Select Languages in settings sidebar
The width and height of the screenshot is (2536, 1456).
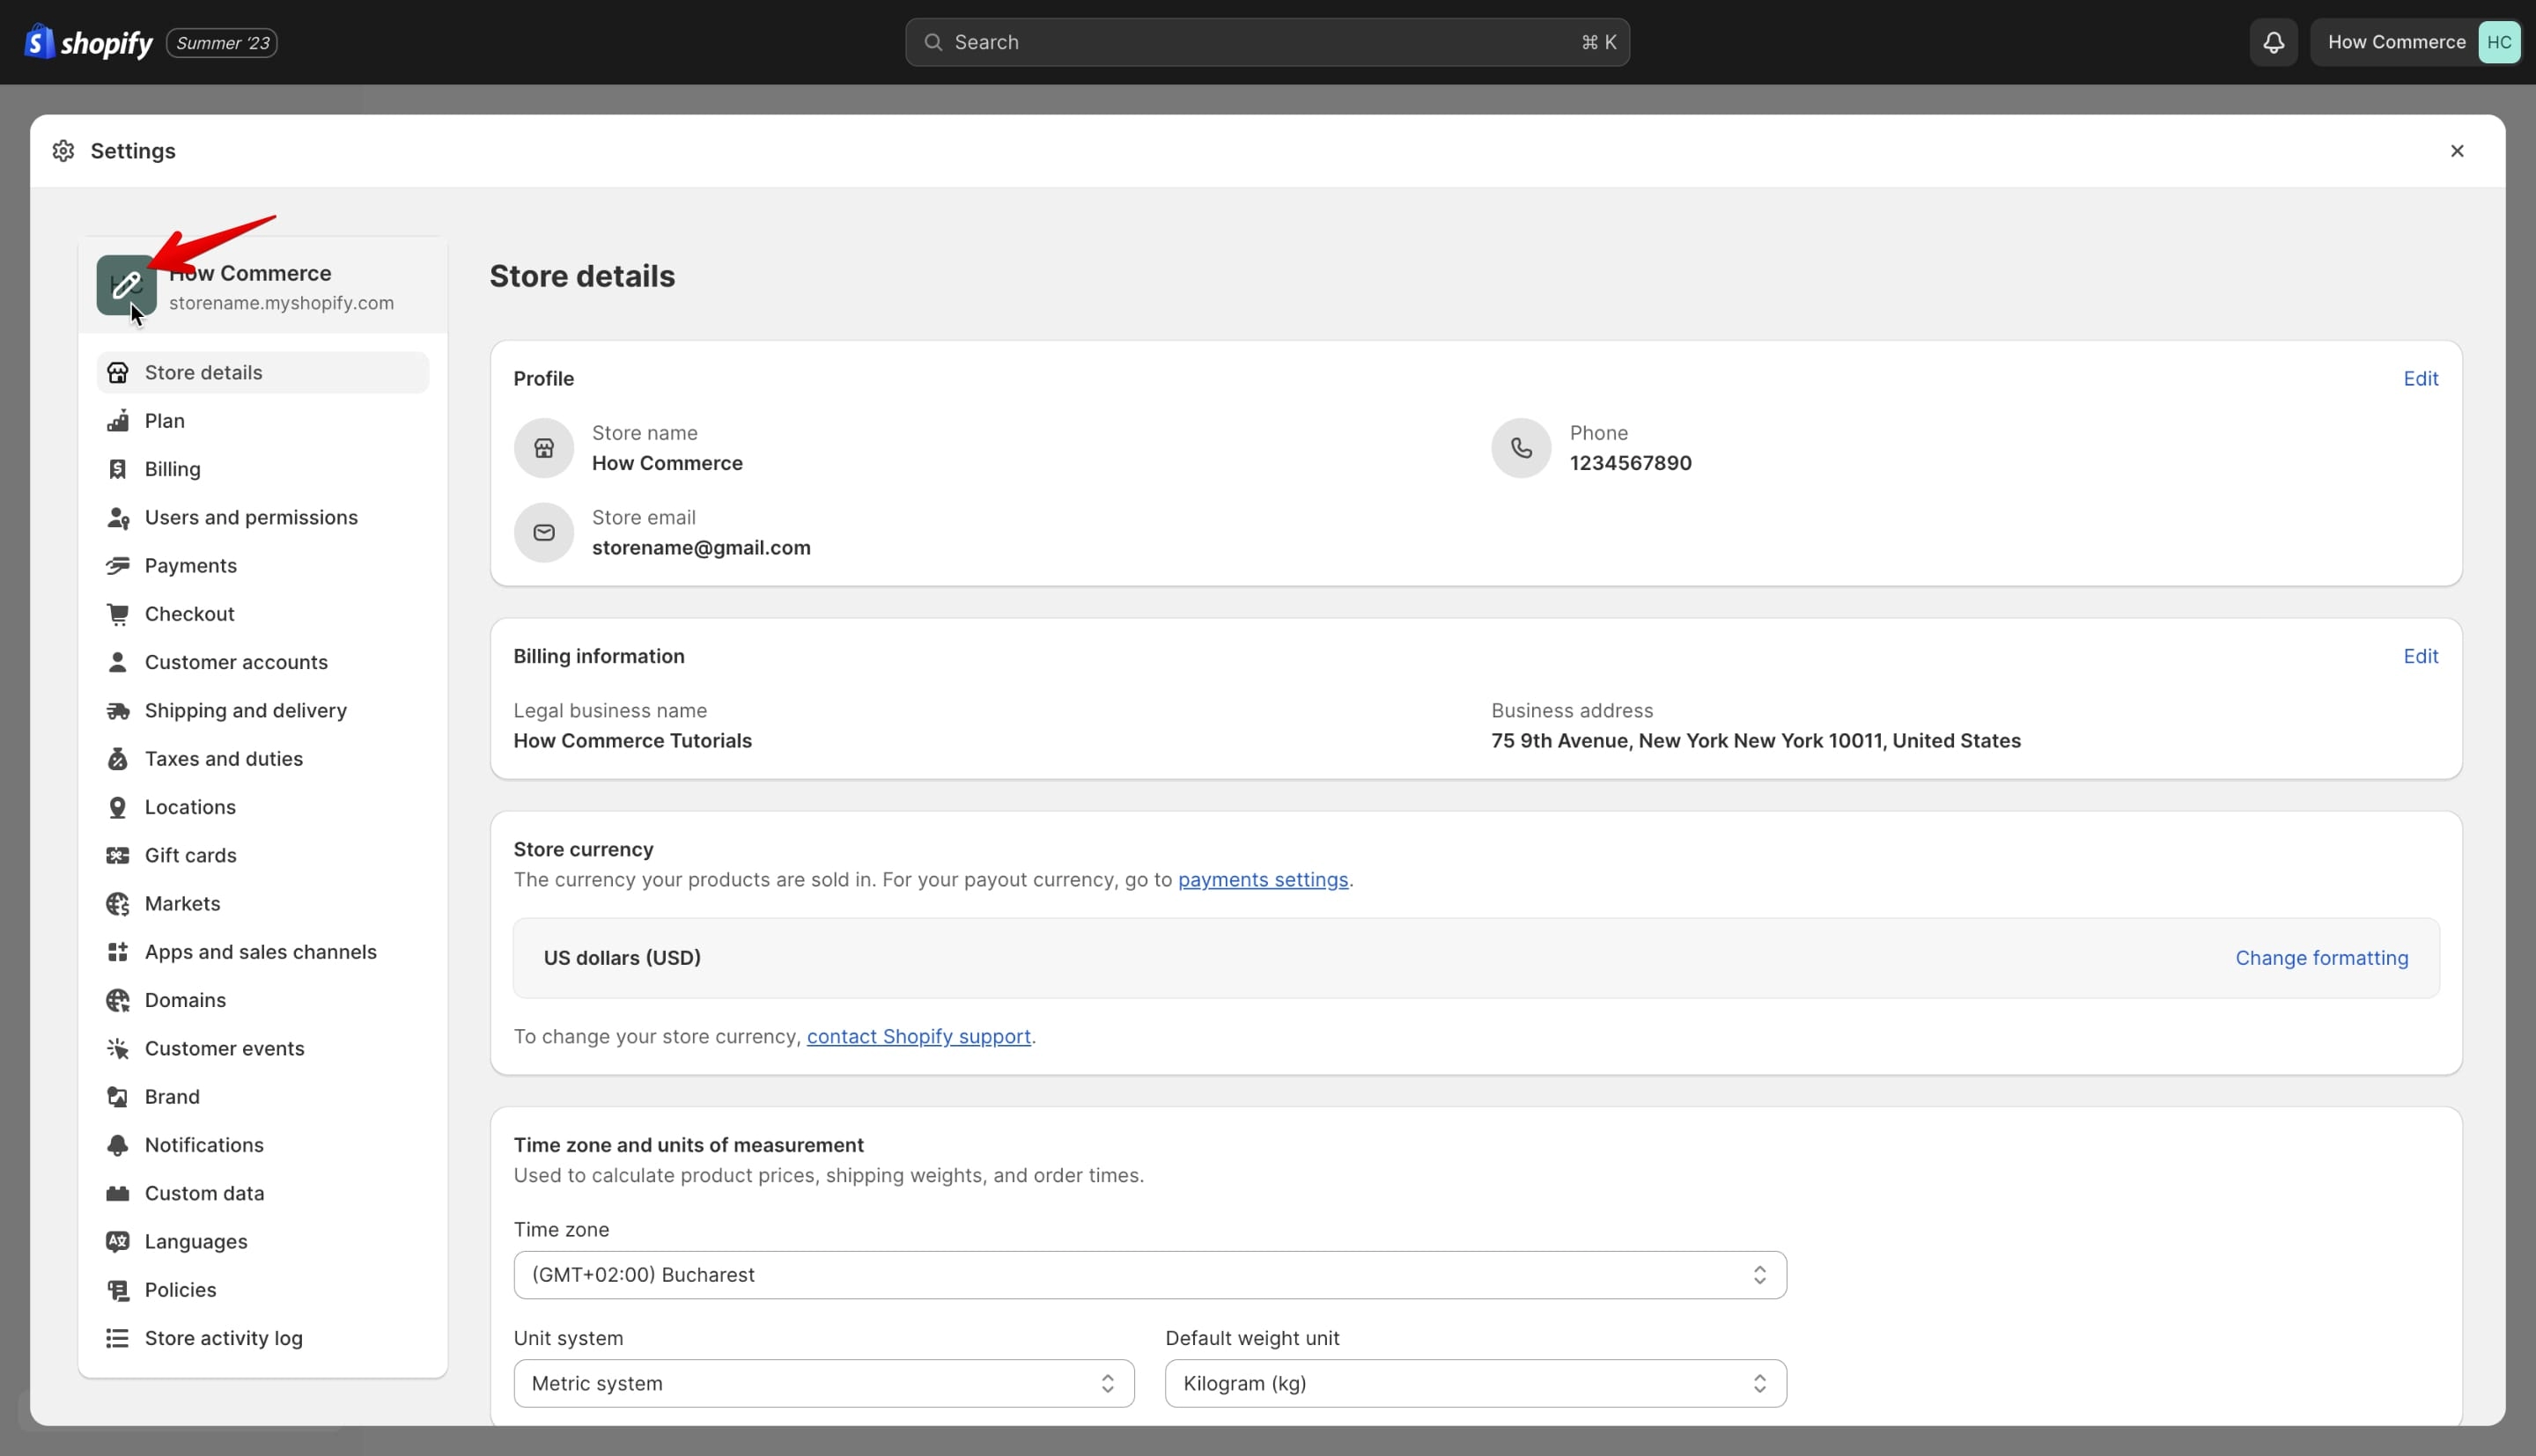point(263,1241)
